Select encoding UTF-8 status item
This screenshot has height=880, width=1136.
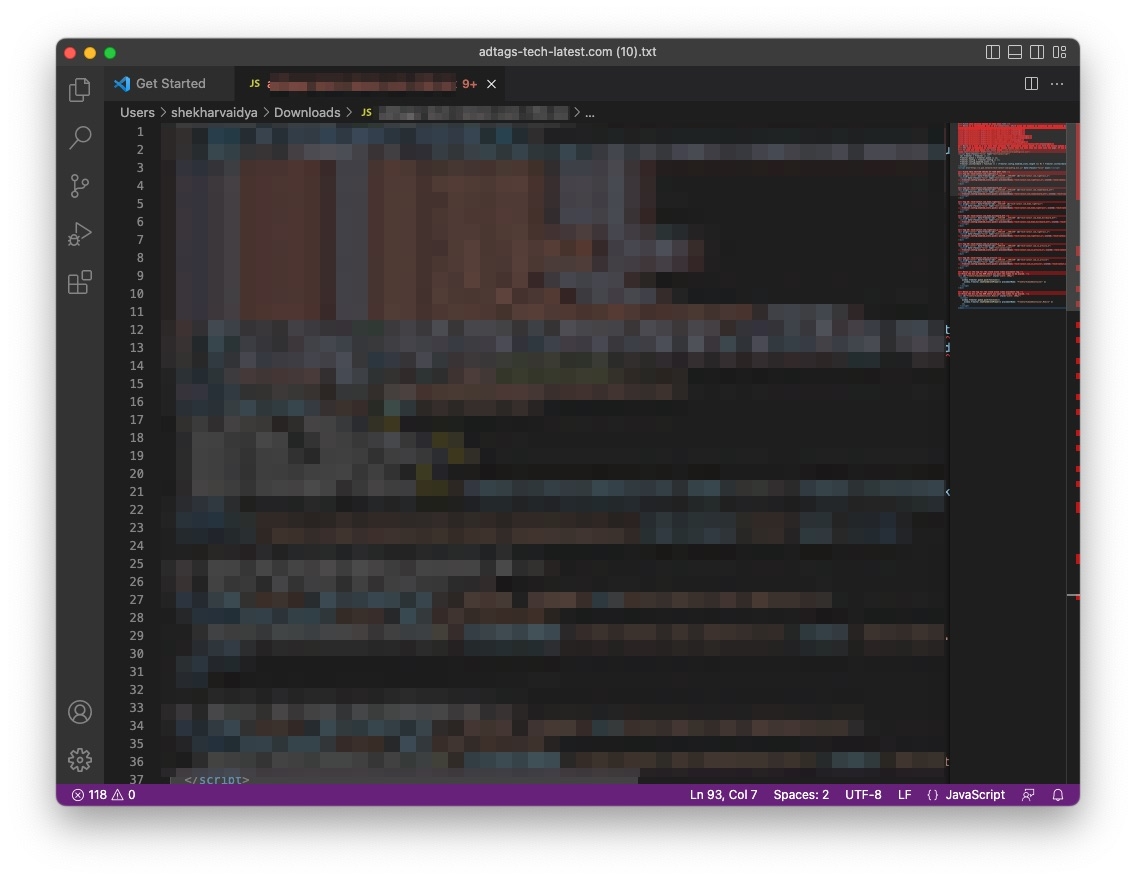[x=863, y=795]
